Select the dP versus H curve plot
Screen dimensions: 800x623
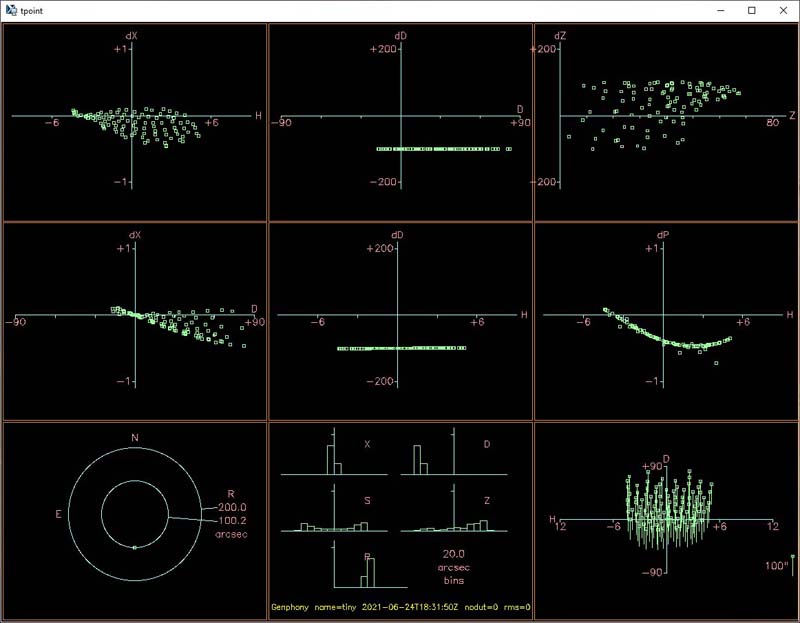pyautogui.click(x=666, y=320)
